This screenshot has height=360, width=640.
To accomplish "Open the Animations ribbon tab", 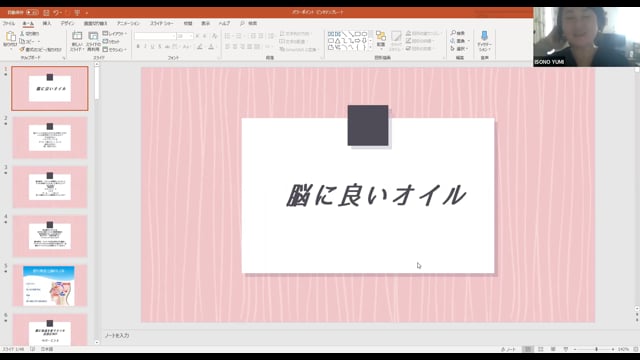I will click(x=128, y=24).
